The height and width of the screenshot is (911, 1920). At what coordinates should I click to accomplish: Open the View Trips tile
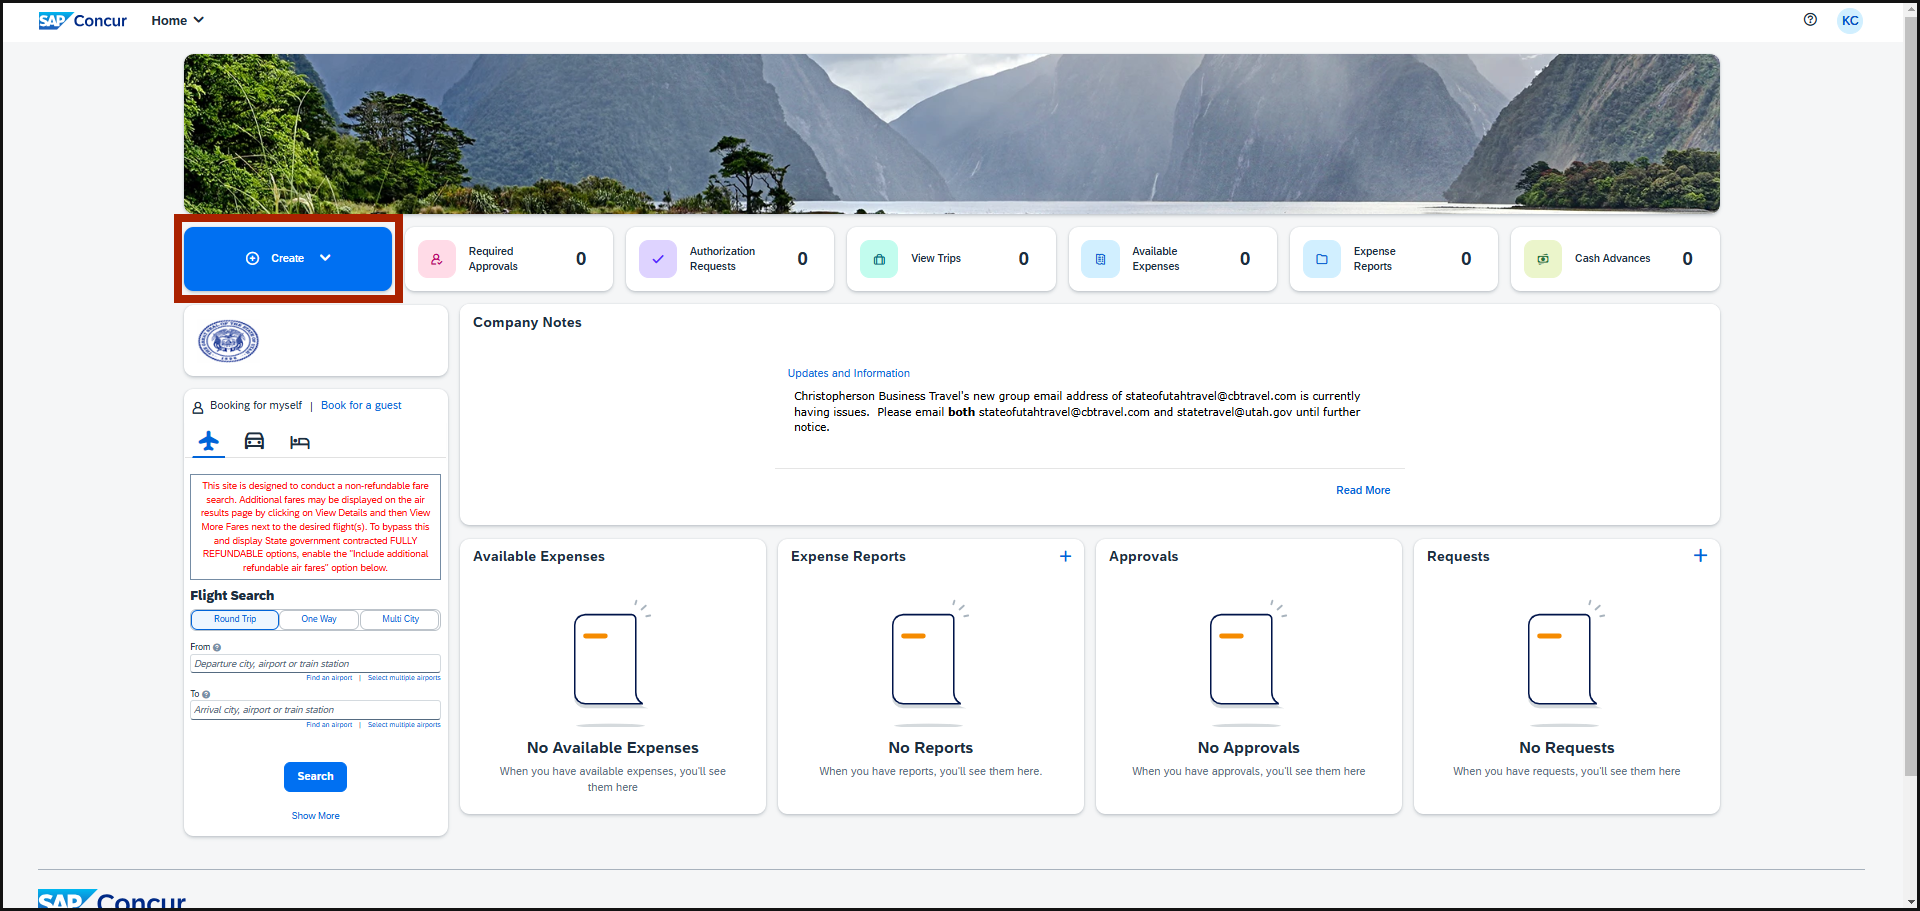point(951,259)
